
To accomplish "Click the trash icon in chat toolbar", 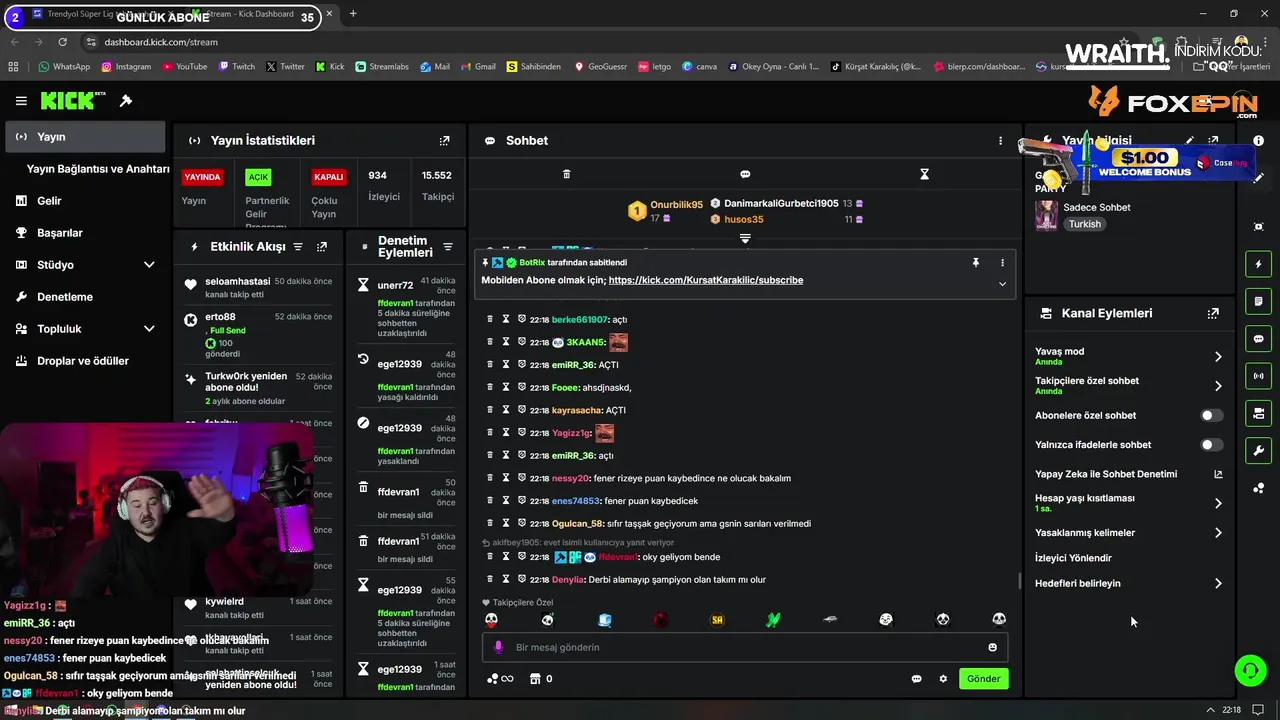I will pyautogui.click(x=566, y=174).
